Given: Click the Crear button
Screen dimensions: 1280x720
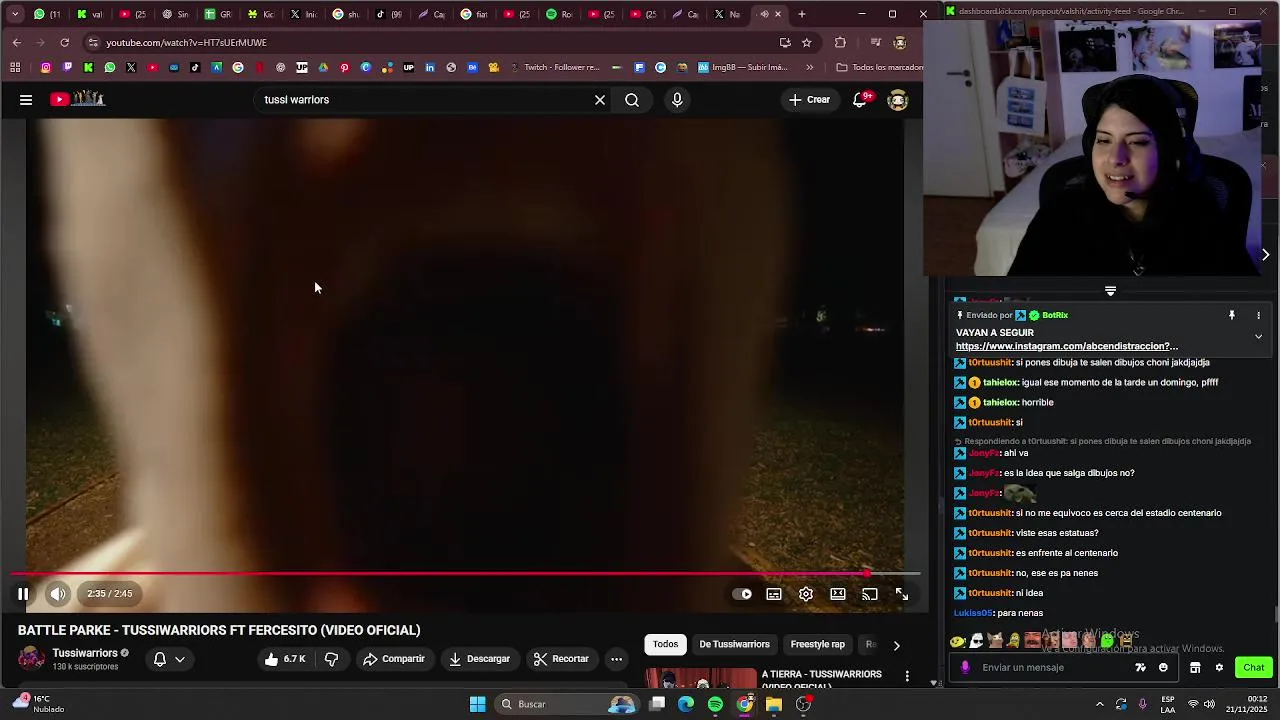Looking at the screenshot, I should pyautogui.click(x=809, y=100).
